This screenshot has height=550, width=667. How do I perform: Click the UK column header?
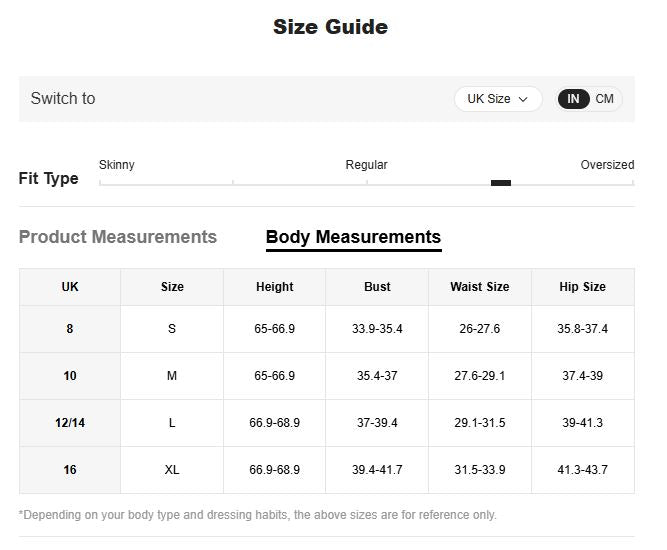click(70, 287)
